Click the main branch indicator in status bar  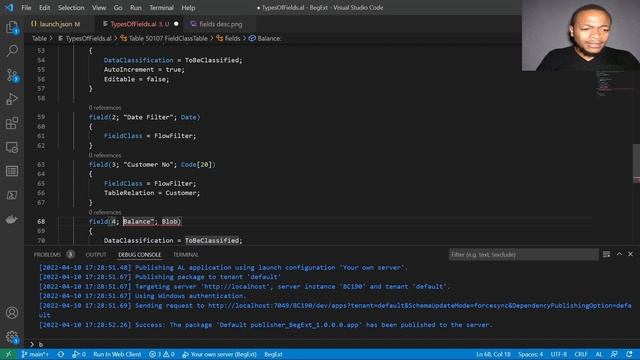[x=35, y=354]
